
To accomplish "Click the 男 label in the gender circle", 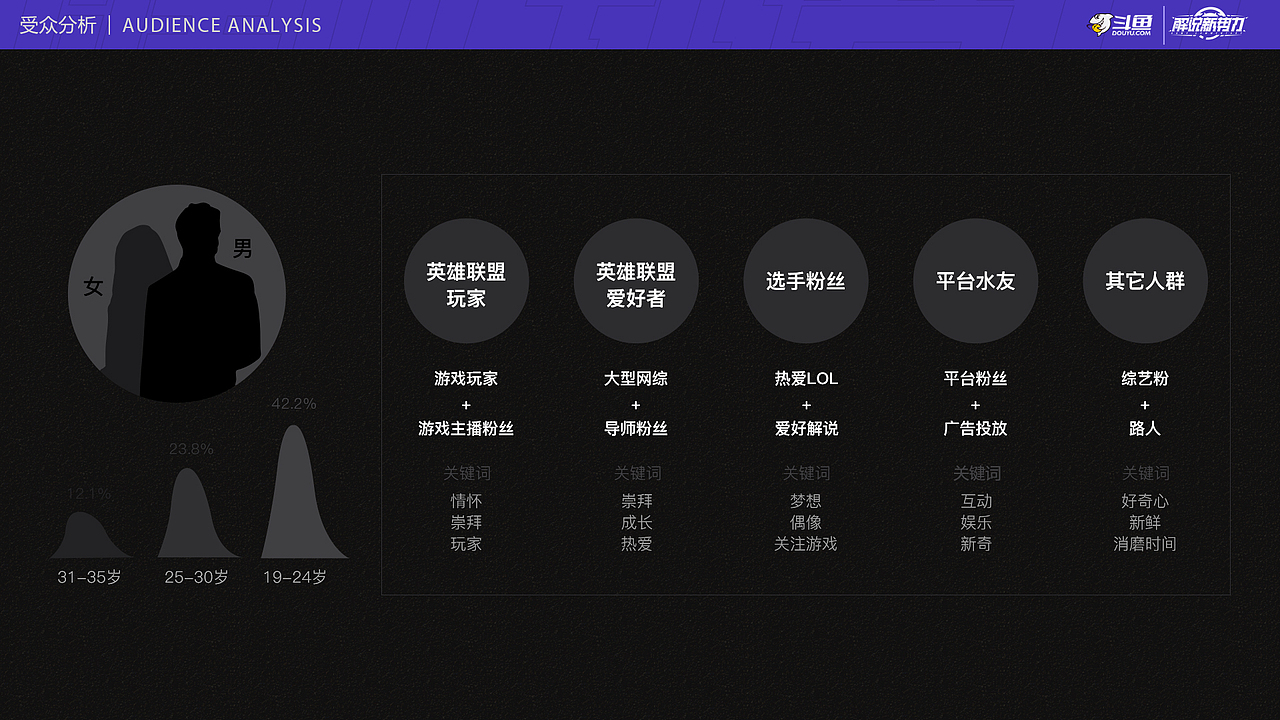I will [x=243, y=248].
